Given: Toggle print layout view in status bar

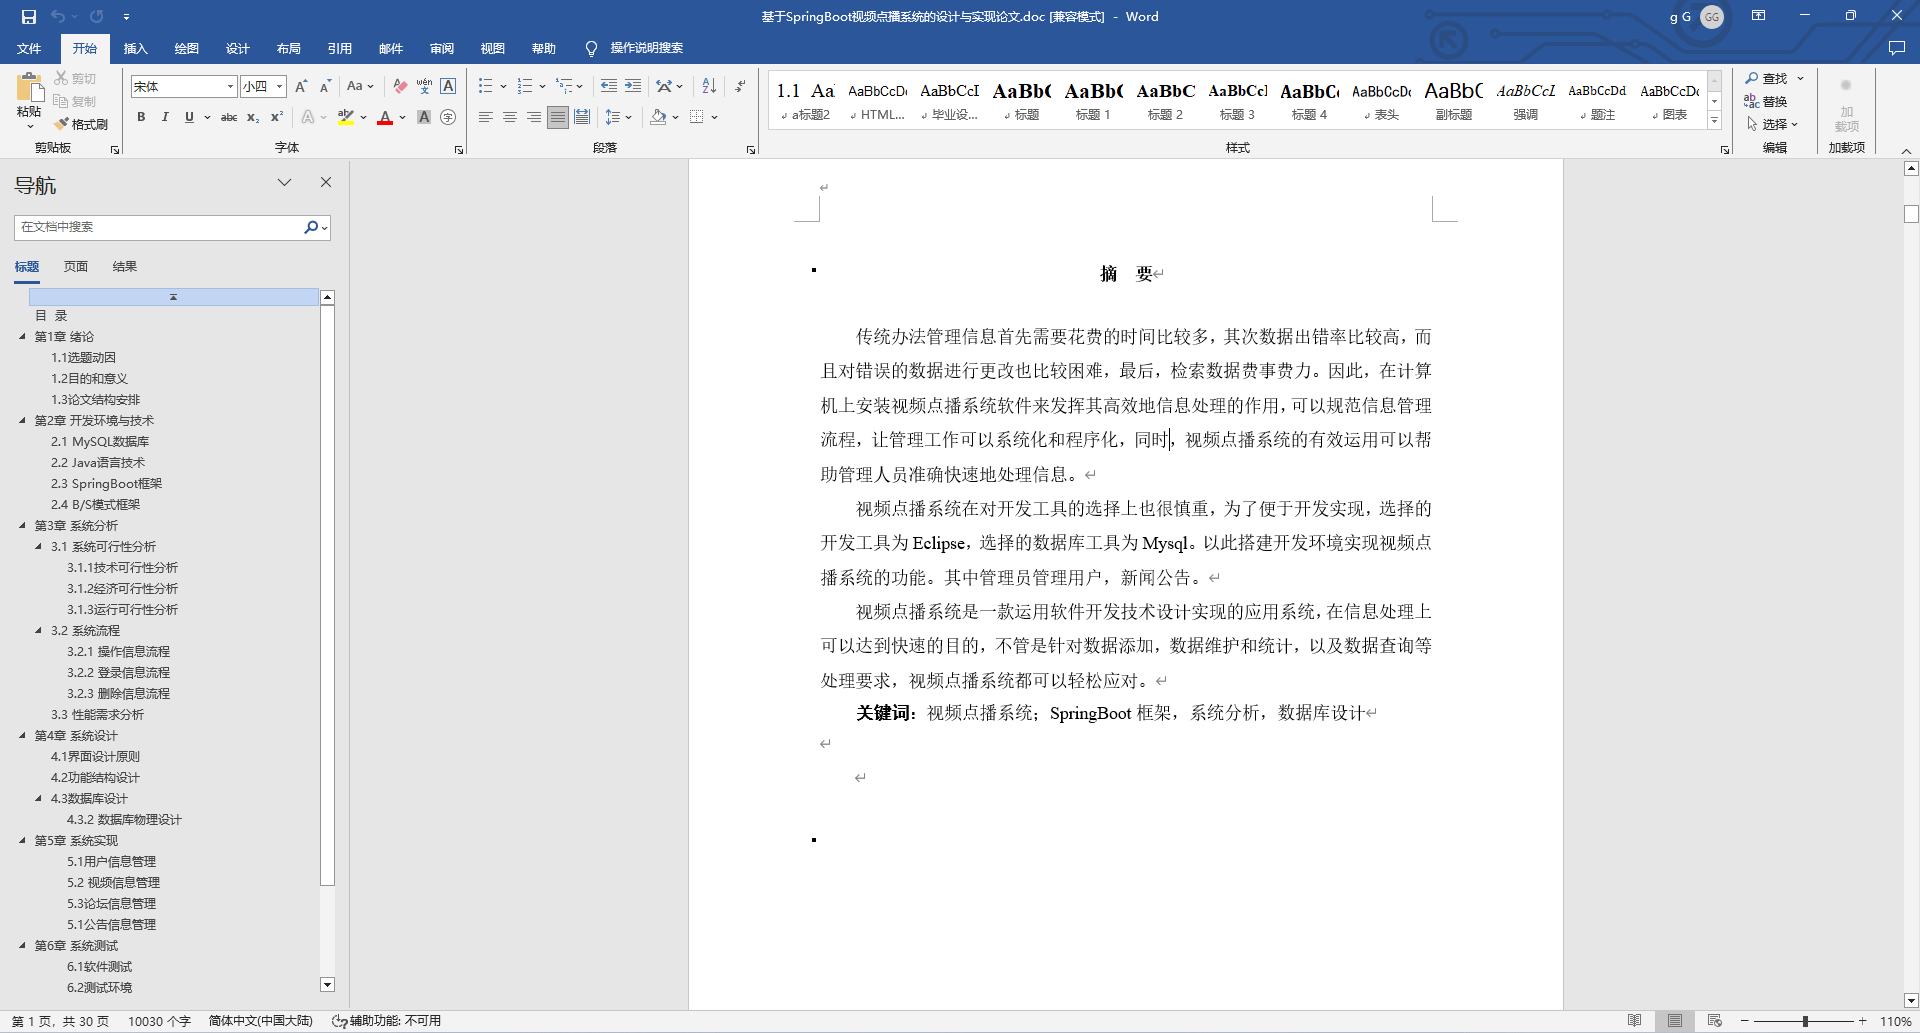Looking at the screenshot, I should pos(1674,1021).
